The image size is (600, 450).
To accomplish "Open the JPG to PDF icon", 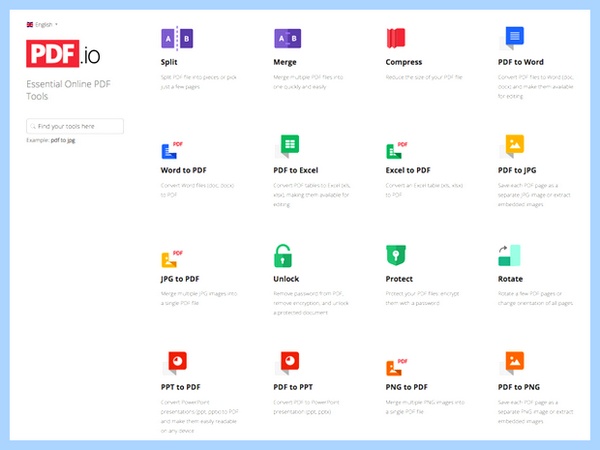I will (172, 259).
